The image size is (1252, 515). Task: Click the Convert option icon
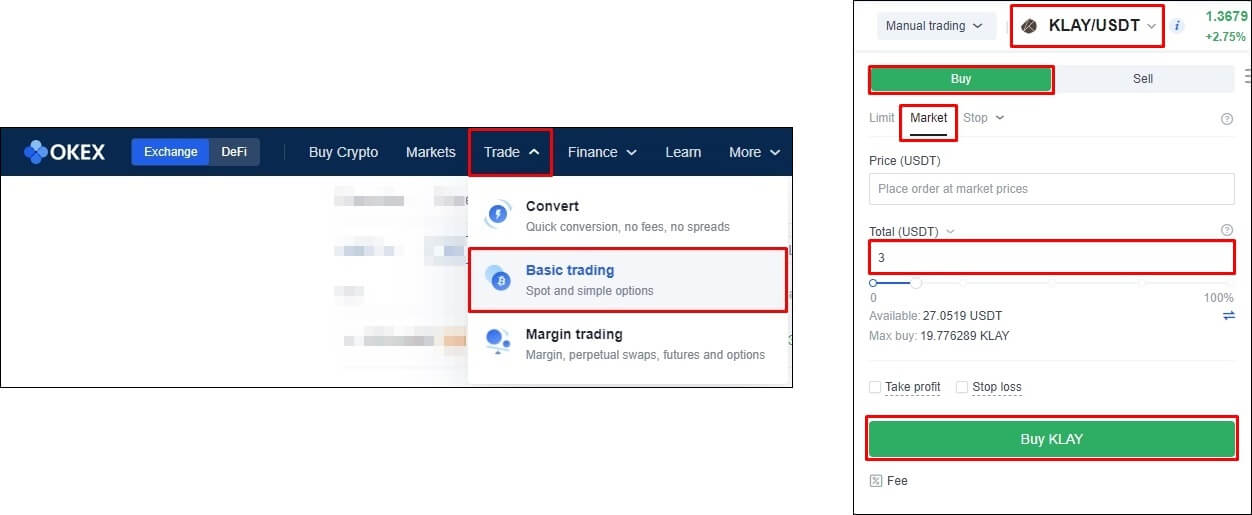(x=497, y=215)
